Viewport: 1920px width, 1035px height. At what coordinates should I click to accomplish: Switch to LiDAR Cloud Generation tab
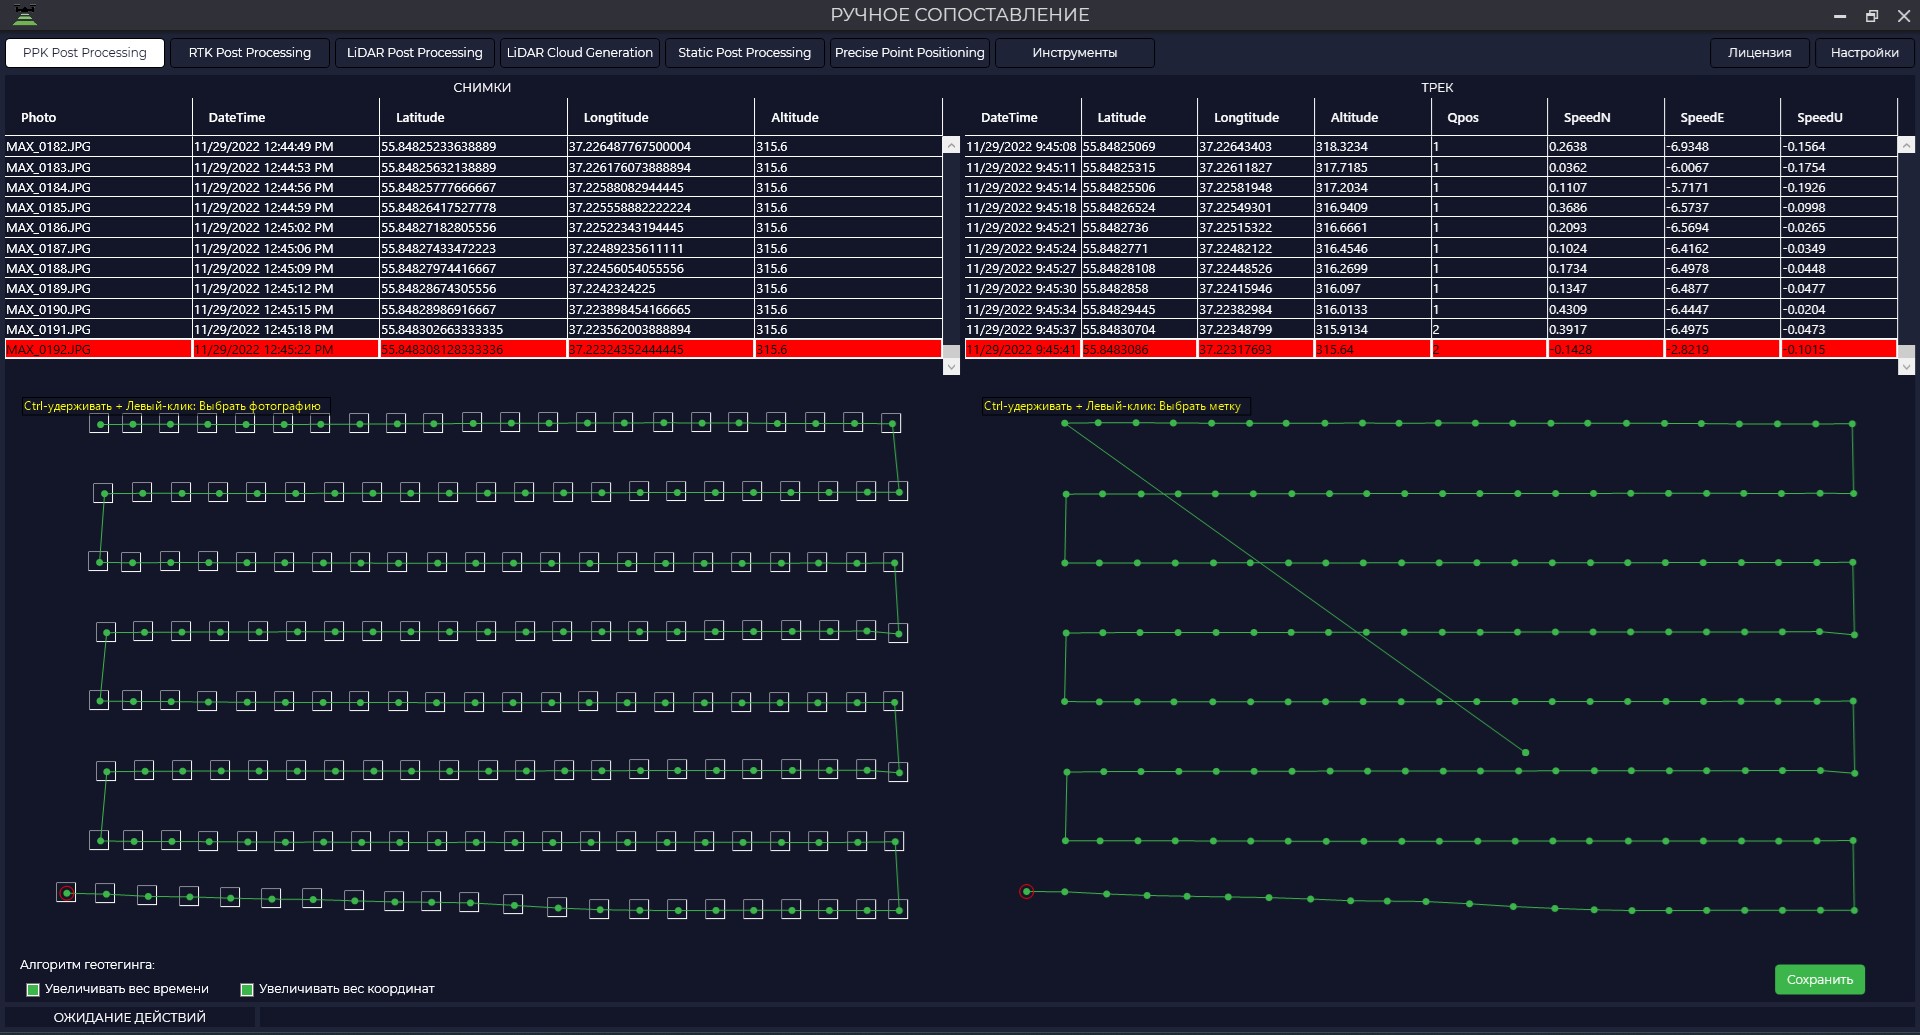[580, 53]
